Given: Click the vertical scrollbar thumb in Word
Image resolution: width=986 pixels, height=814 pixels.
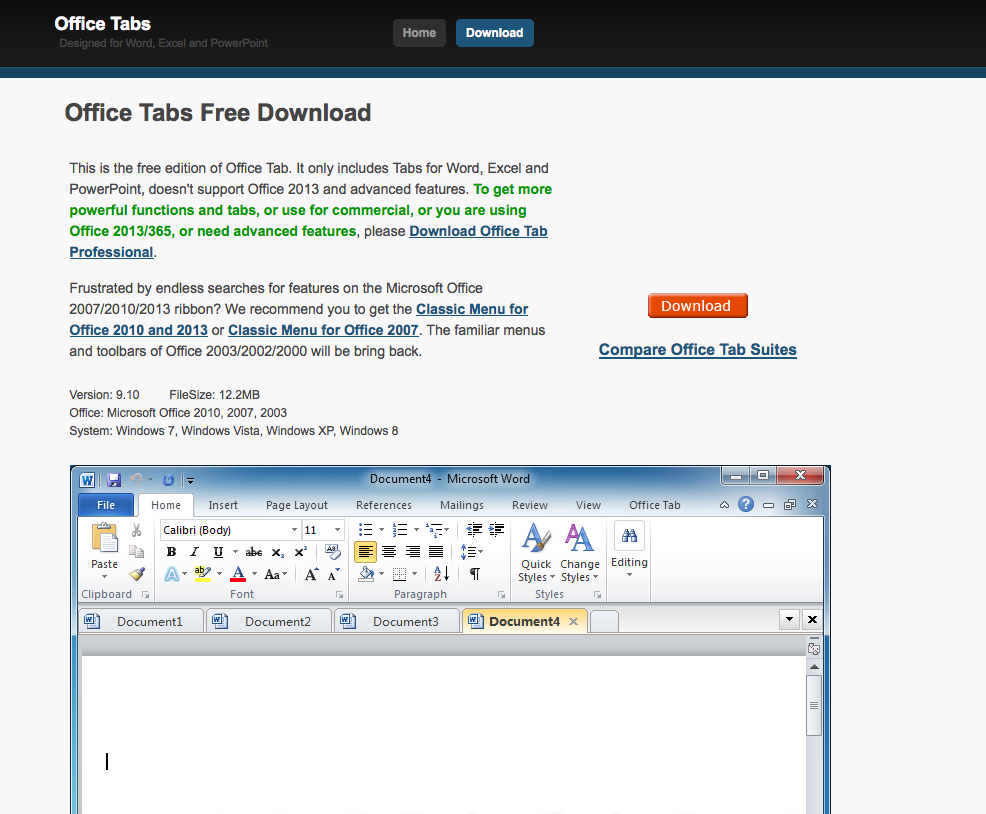Looking at the screenshot, I should point(814,705).
